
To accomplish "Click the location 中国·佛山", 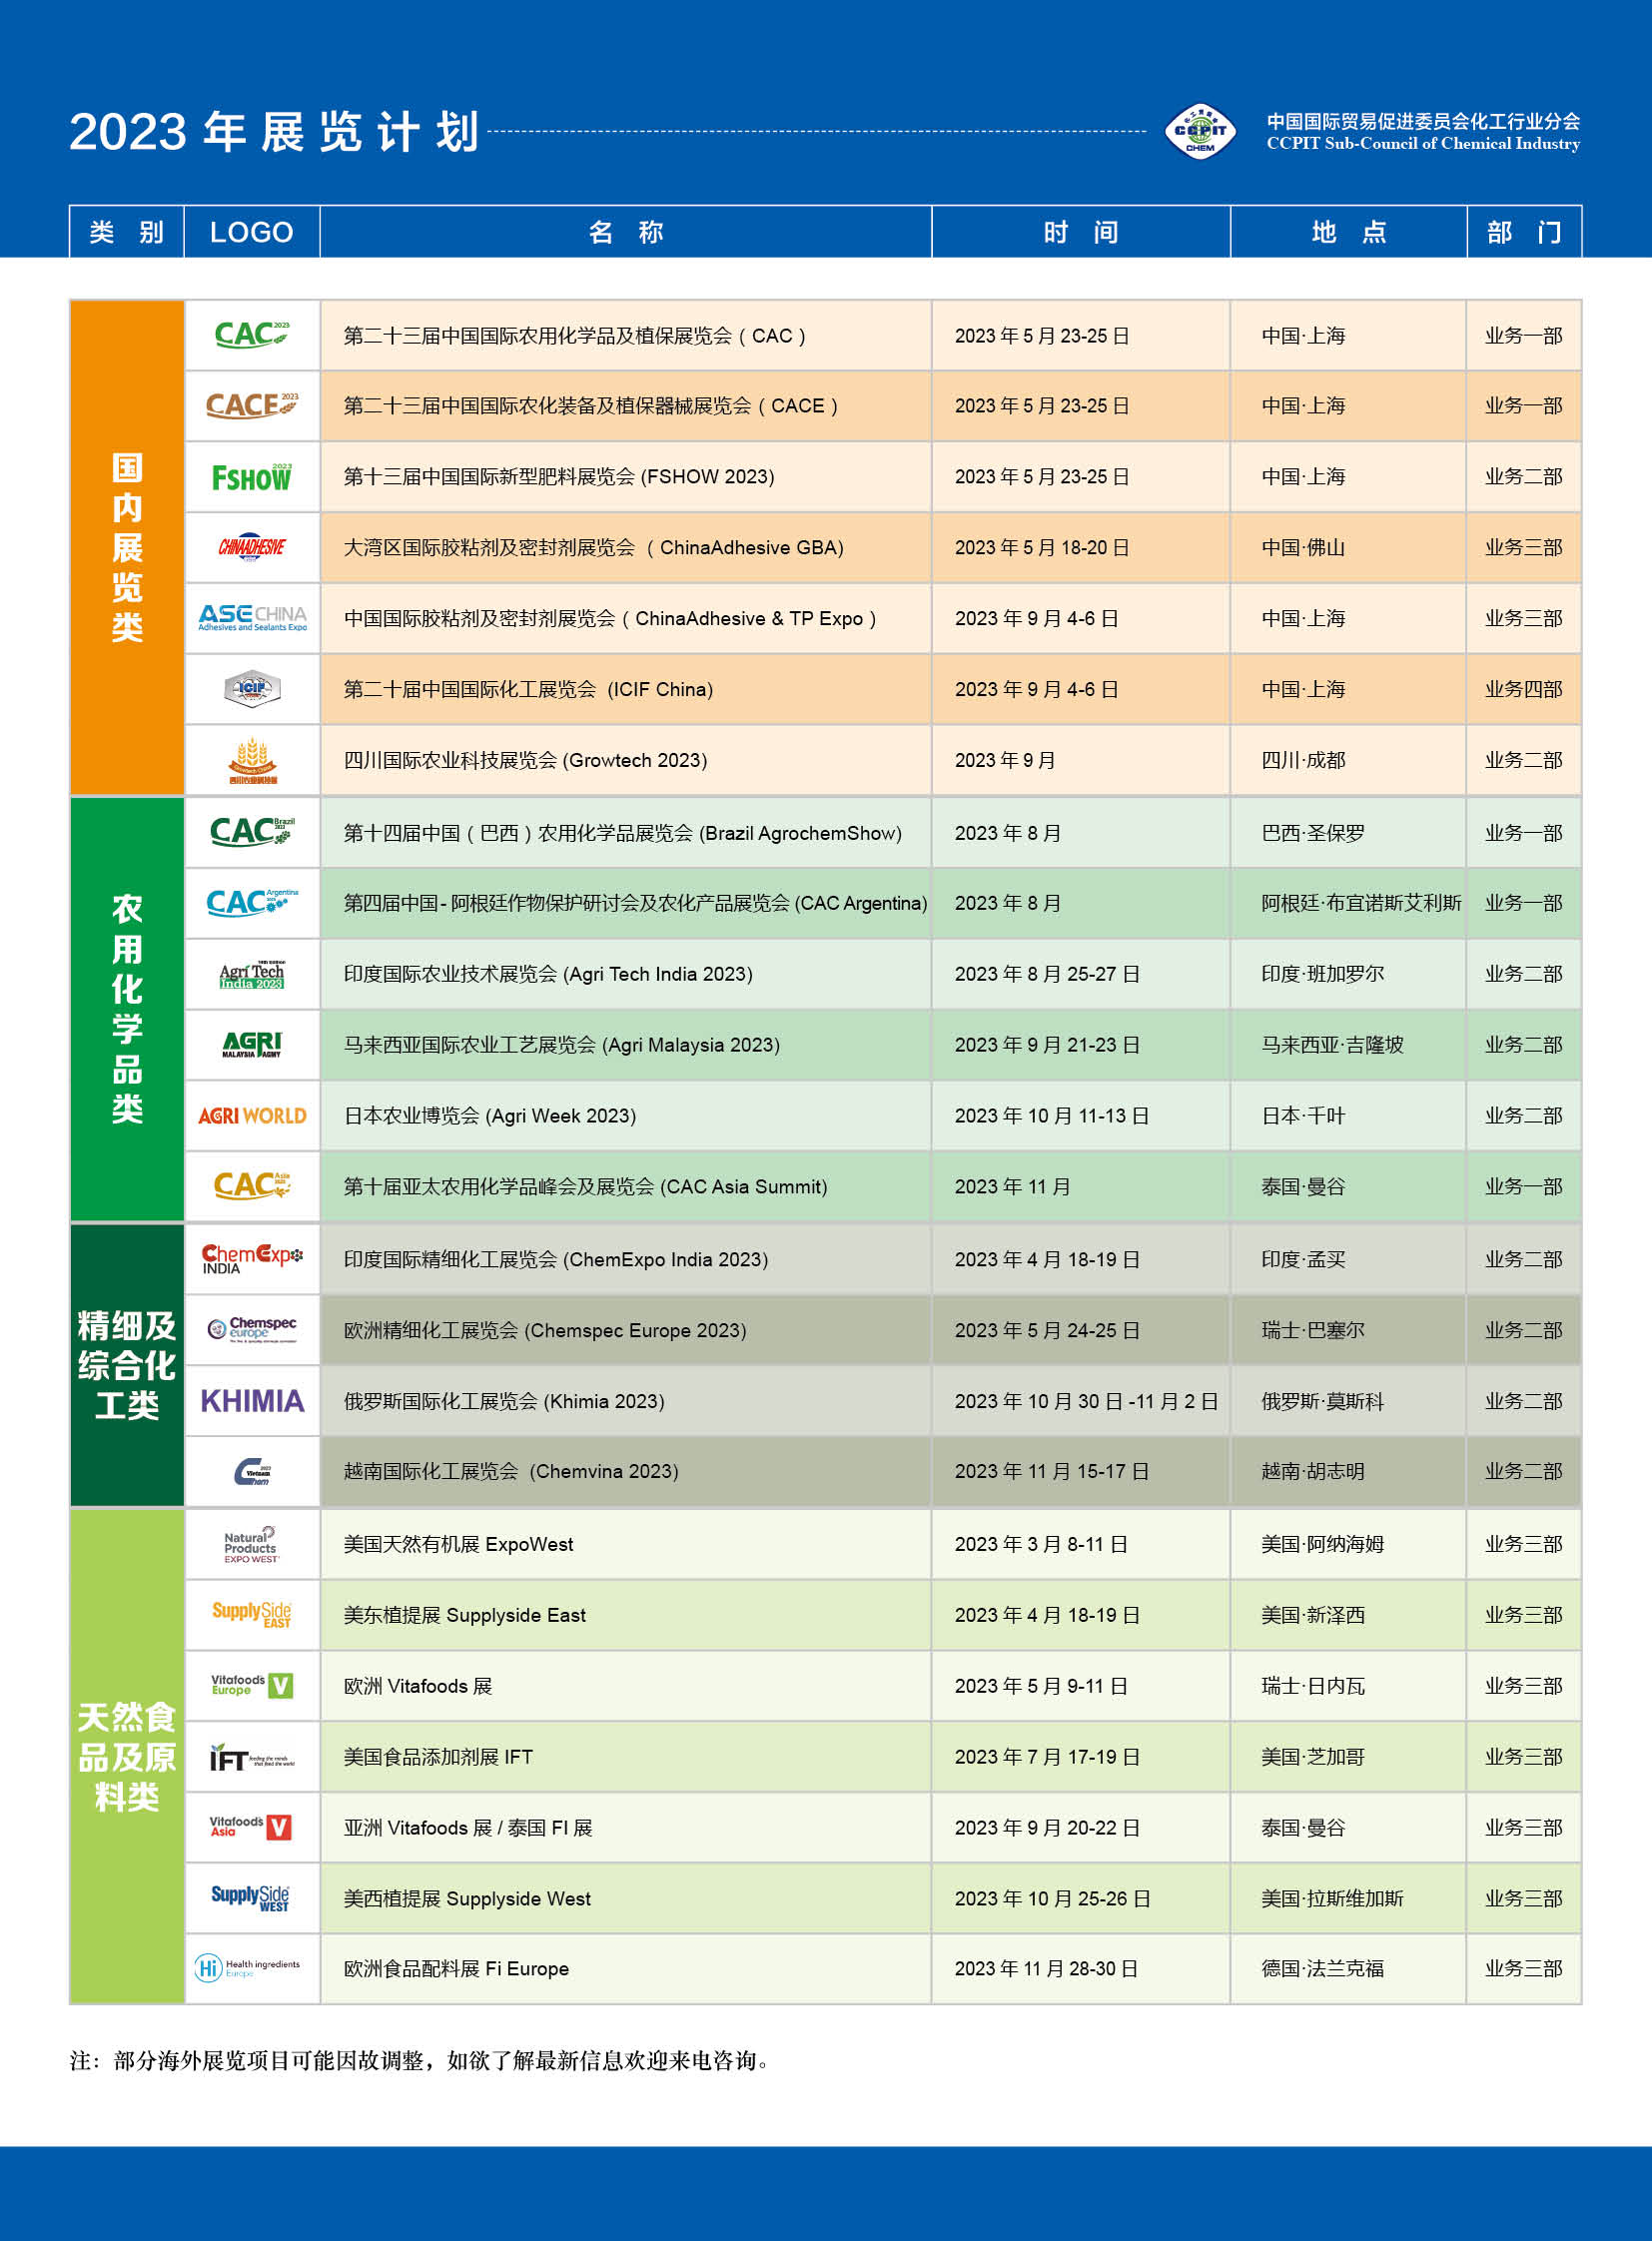I will (x=1303, y=547).
